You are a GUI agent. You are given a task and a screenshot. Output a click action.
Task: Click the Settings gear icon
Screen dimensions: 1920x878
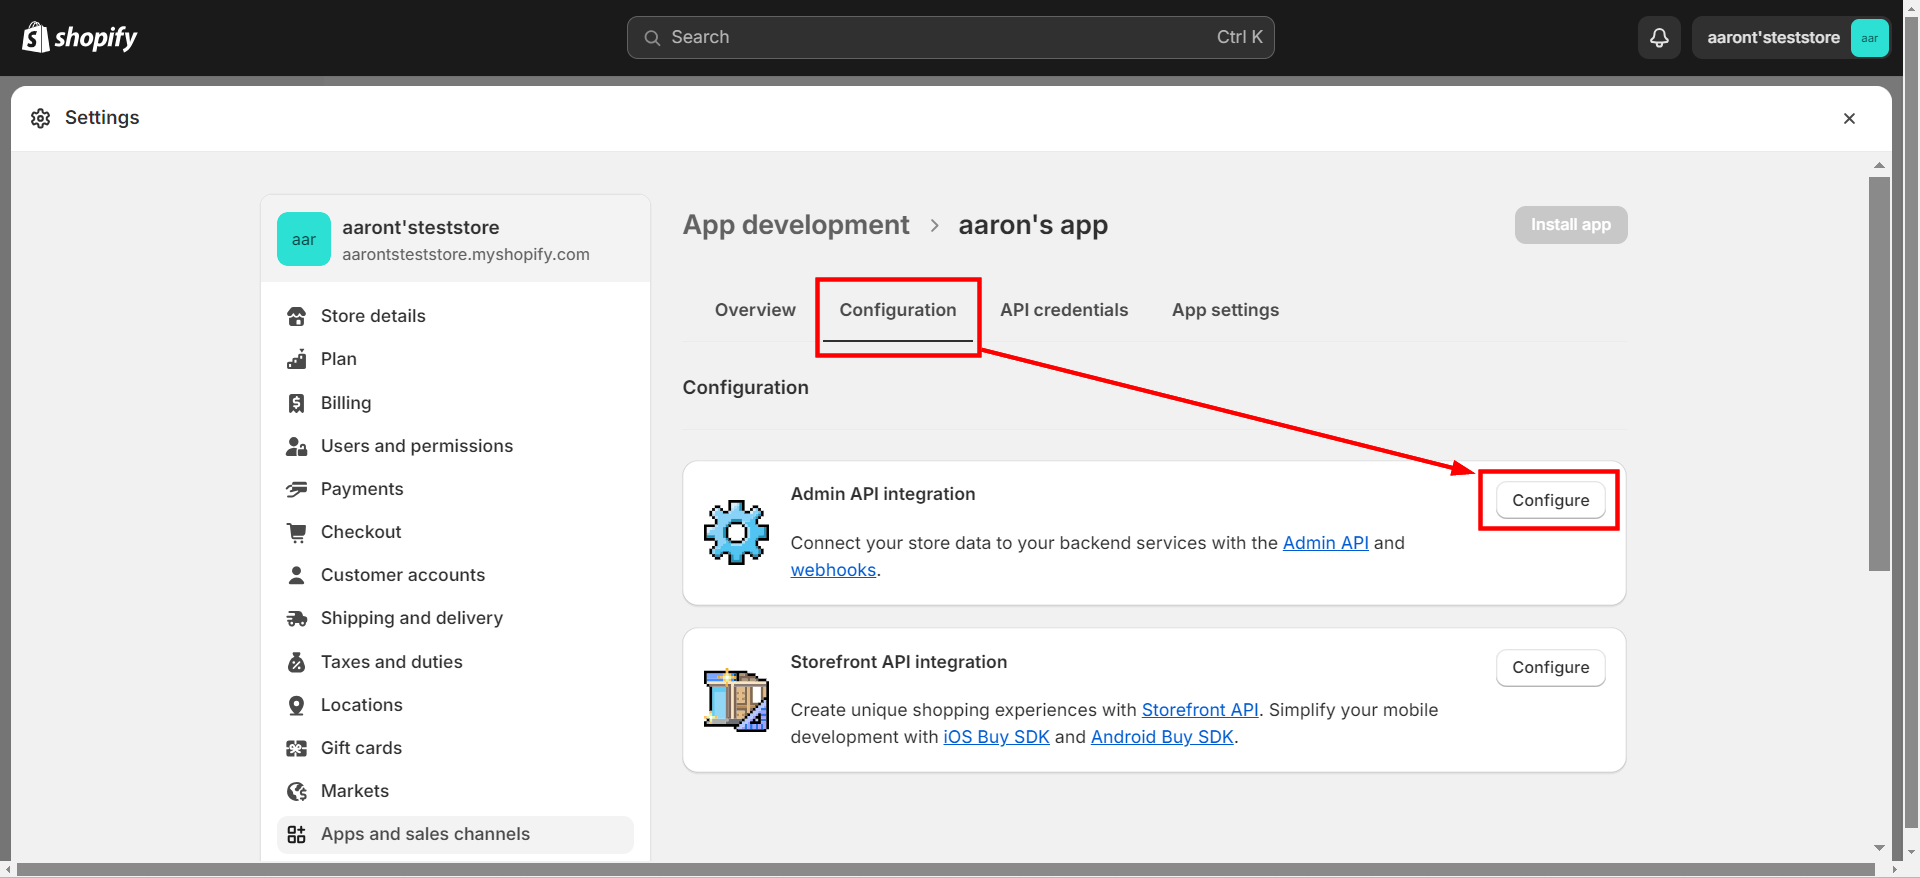click(40, 118)
